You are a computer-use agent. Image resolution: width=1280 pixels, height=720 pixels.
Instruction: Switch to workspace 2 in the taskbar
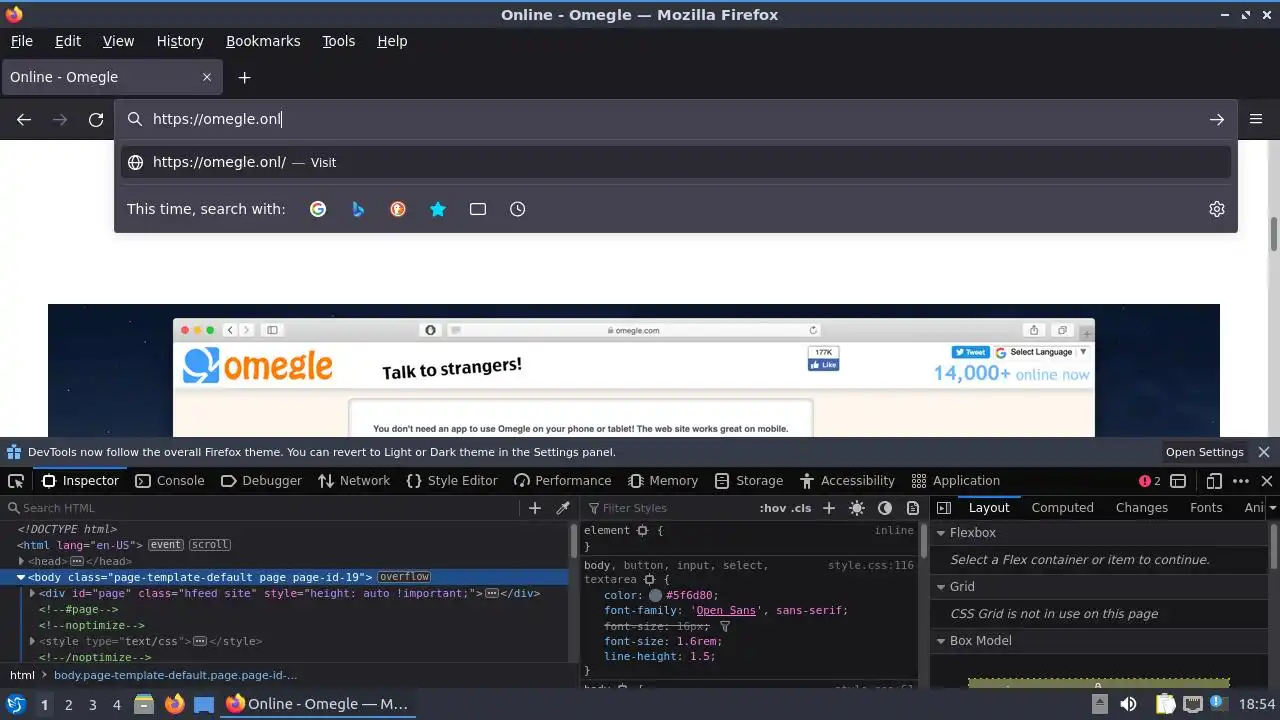[x=68, y=704]
